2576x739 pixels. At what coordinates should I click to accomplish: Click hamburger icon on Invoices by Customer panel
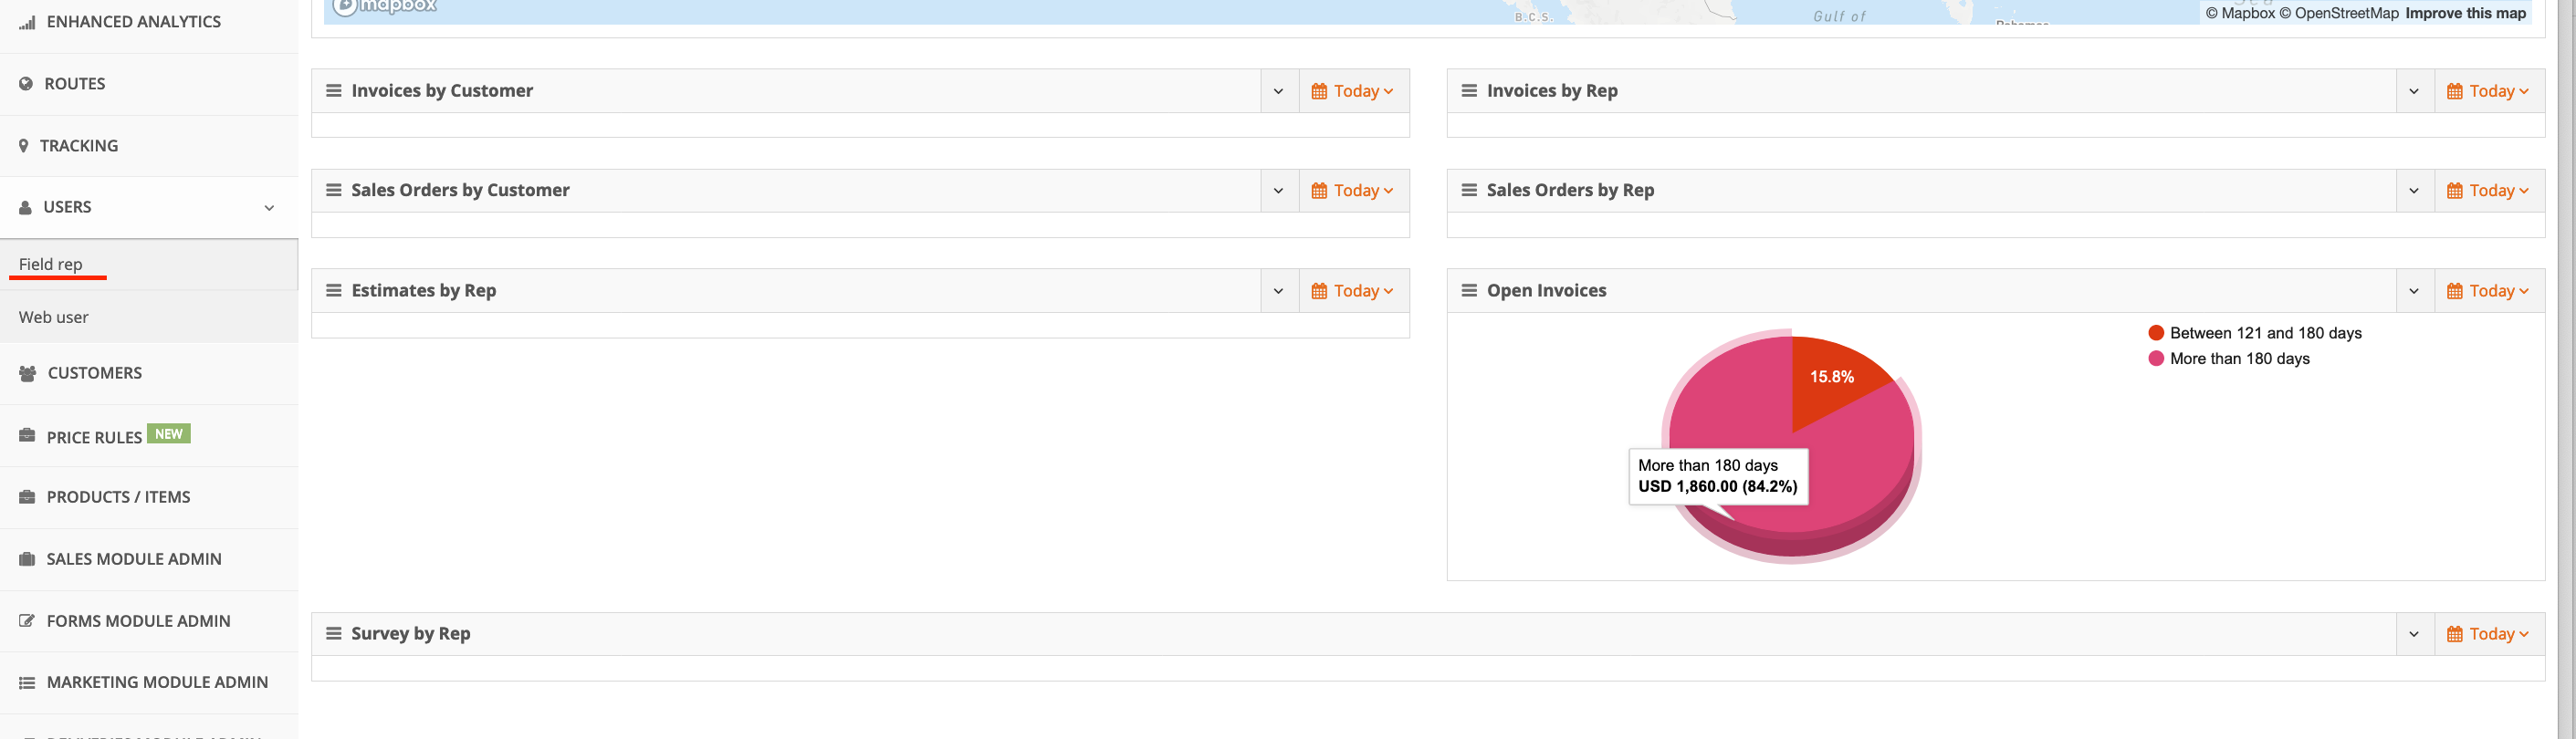334,91
